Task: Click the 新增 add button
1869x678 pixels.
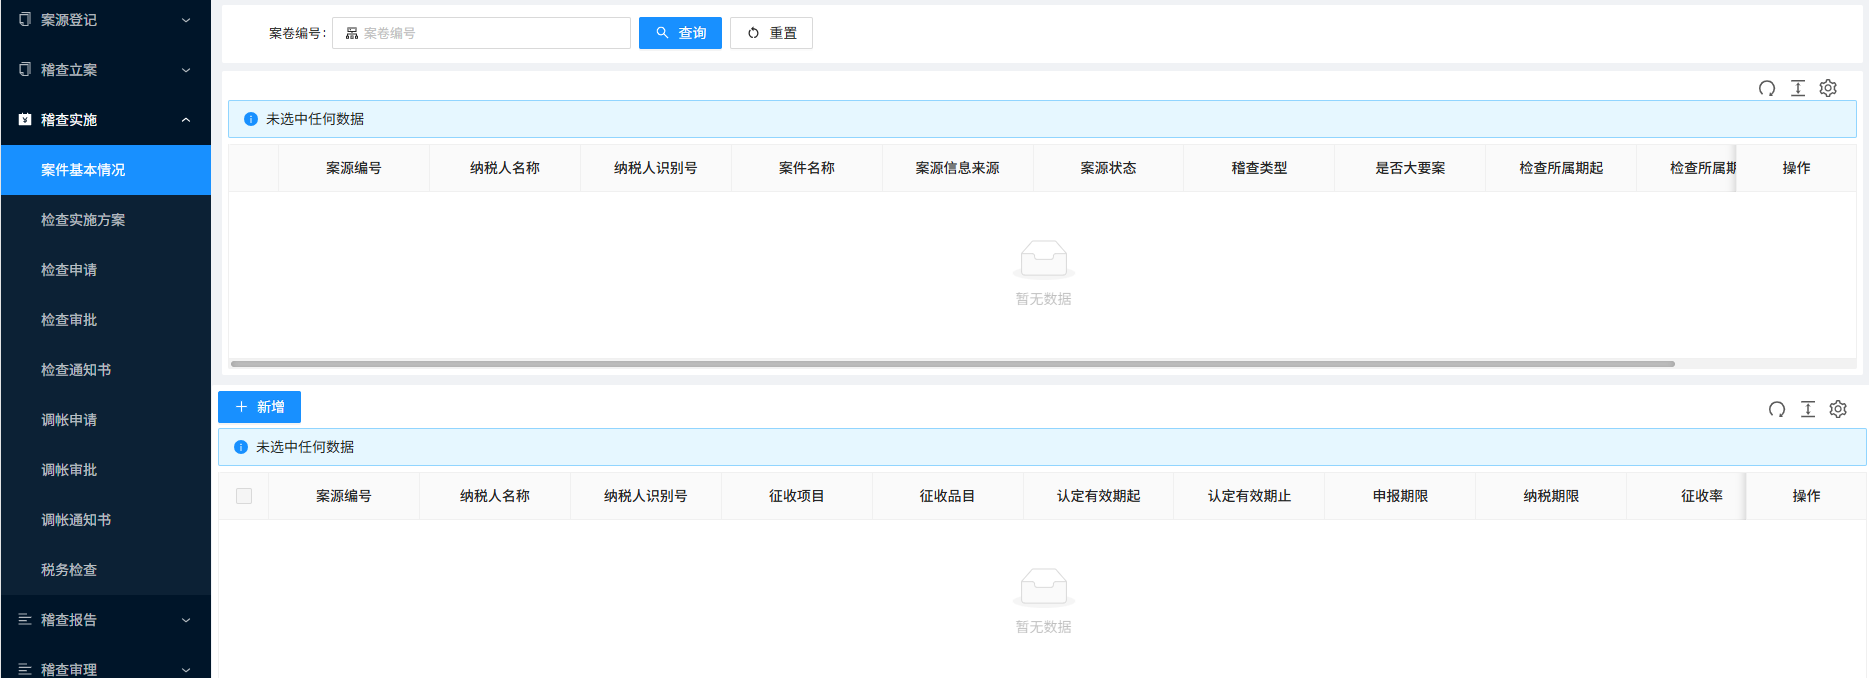Action: (259, 407)
